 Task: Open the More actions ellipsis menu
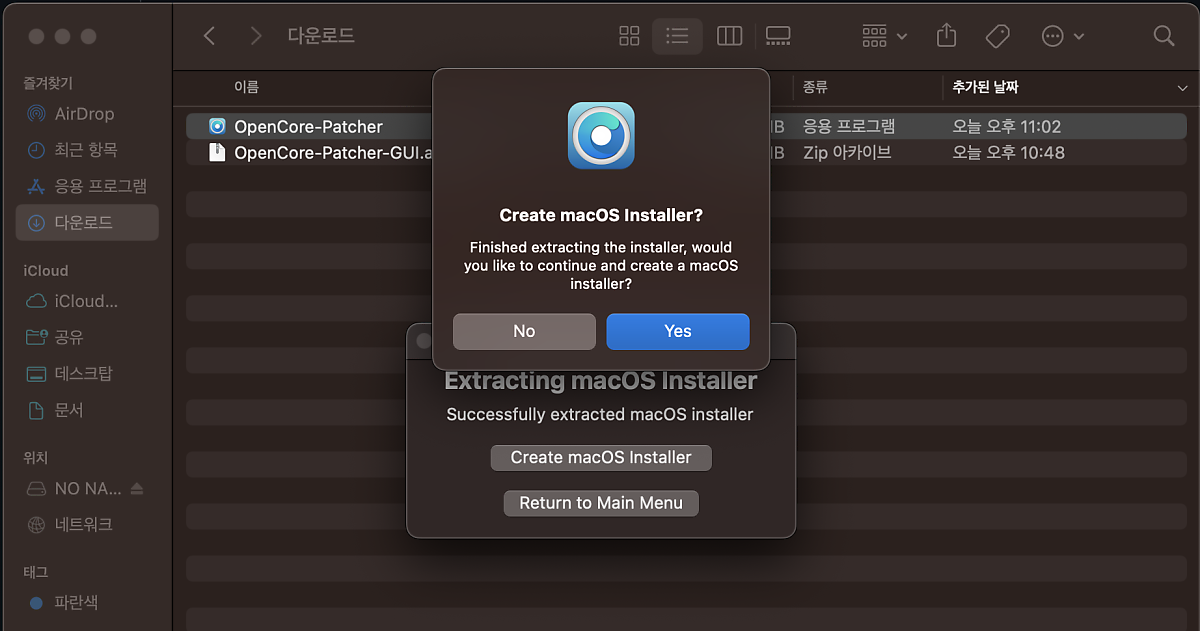pos(1062,36)
